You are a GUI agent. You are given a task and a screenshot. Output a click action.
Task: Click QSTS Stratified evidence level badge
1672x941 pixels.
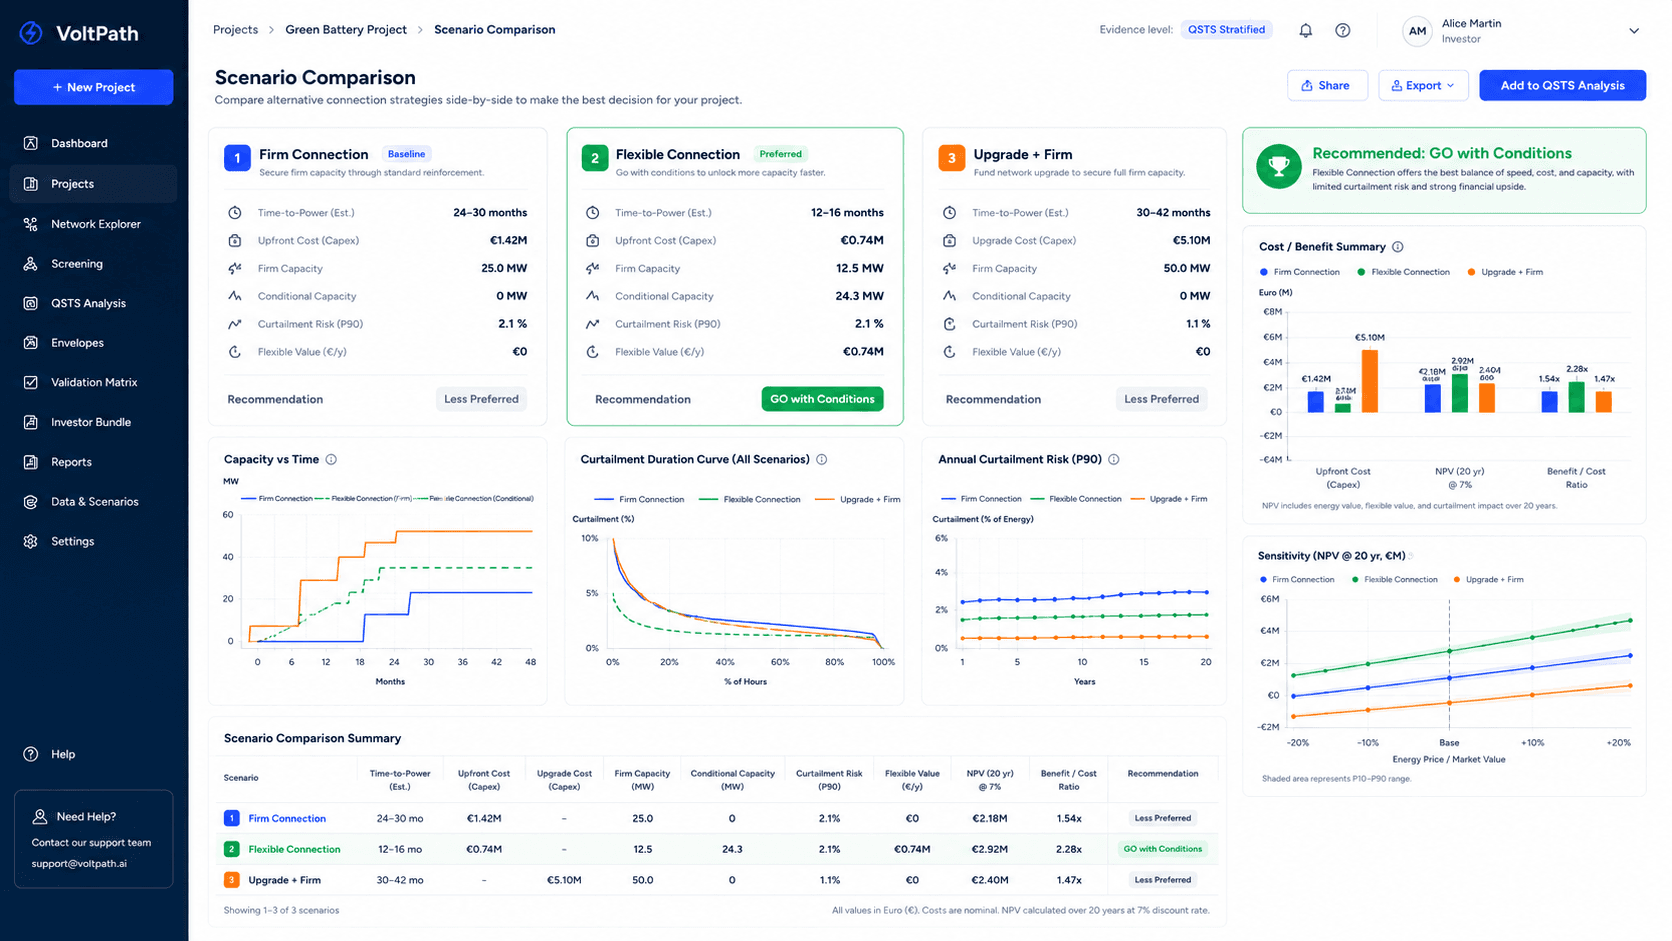[x=1226, y=30]
